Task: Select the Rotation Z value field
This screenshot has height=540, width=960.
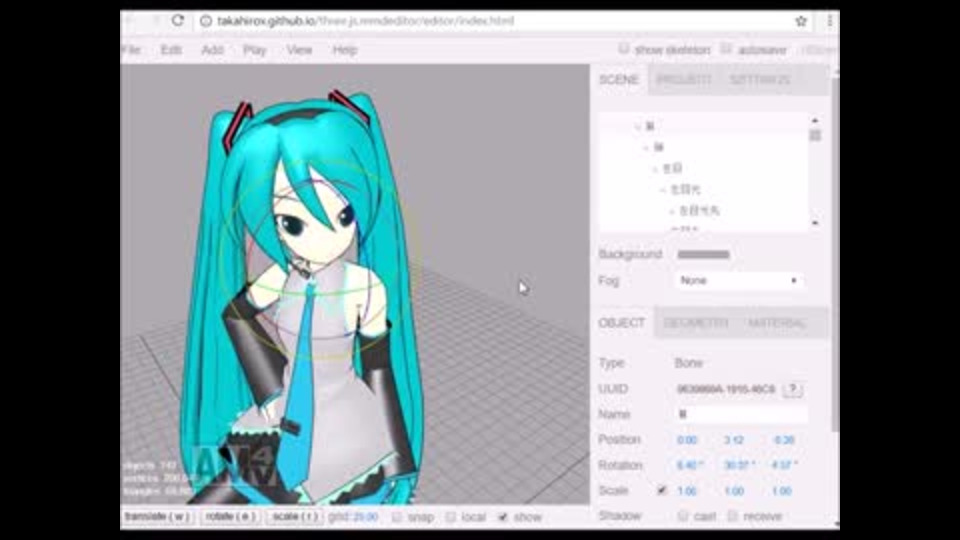Action: 785,465
